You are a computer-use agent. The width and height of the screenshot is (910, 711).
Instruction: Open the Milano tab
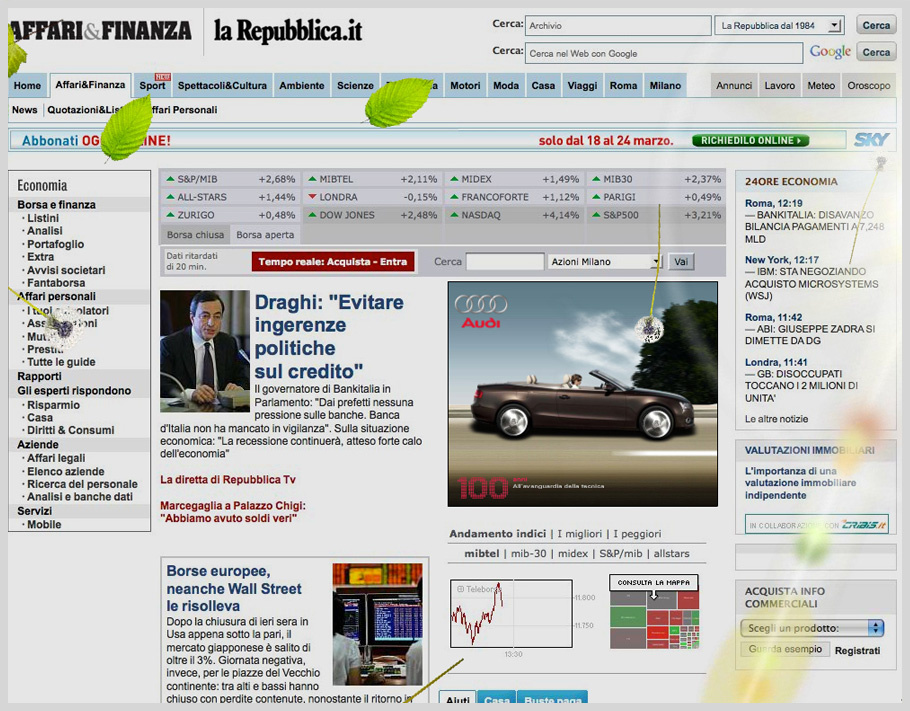(x=665, y=85)
